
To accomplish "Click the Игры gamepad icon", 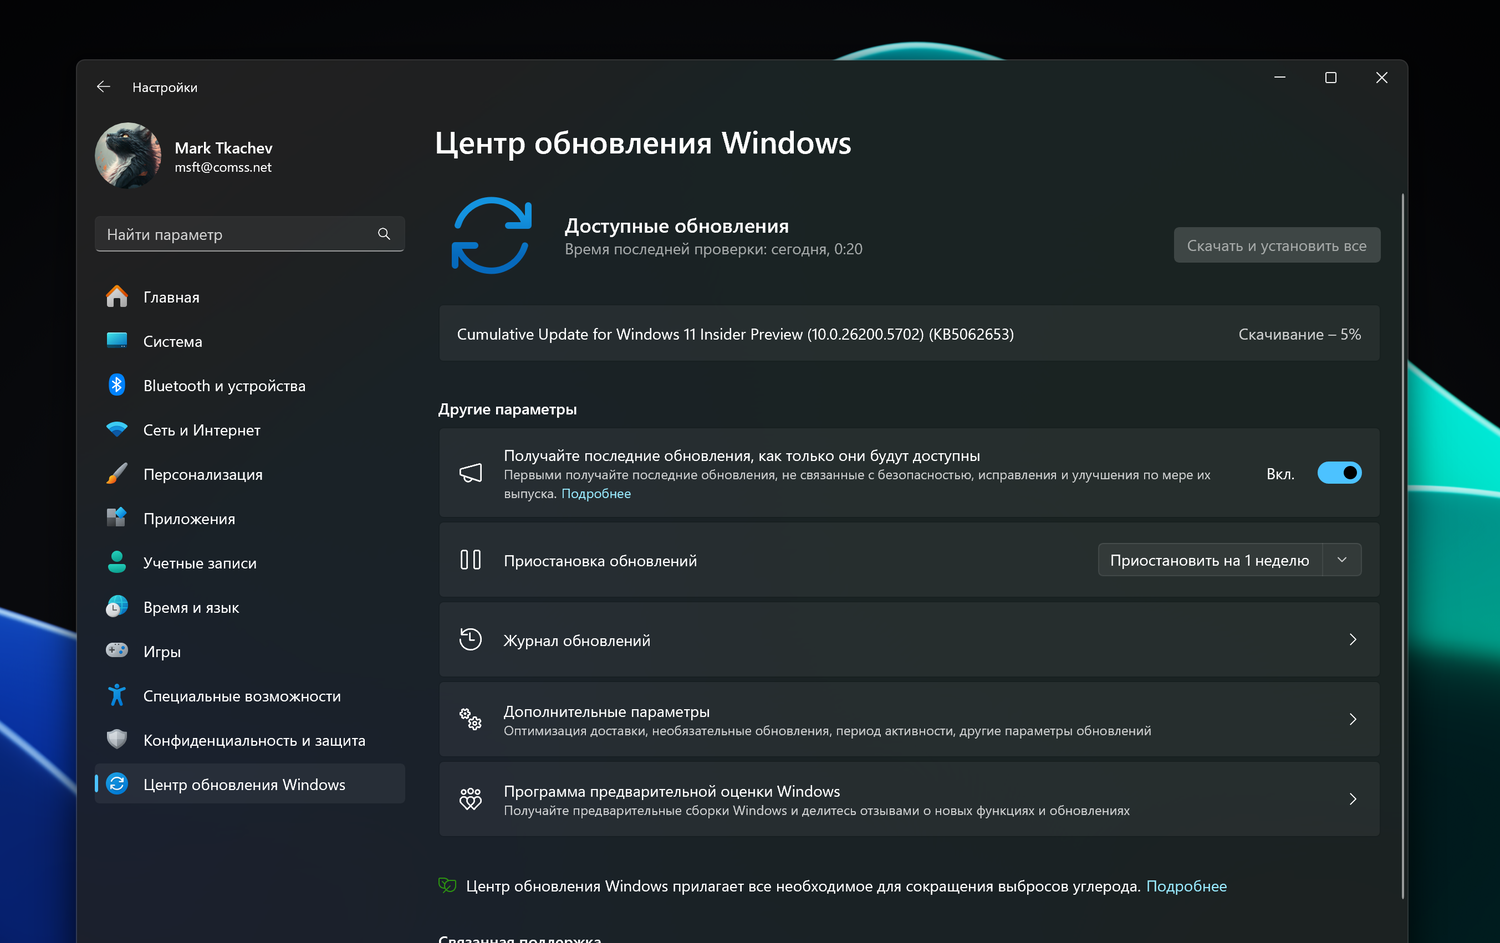I will (117, 651).
